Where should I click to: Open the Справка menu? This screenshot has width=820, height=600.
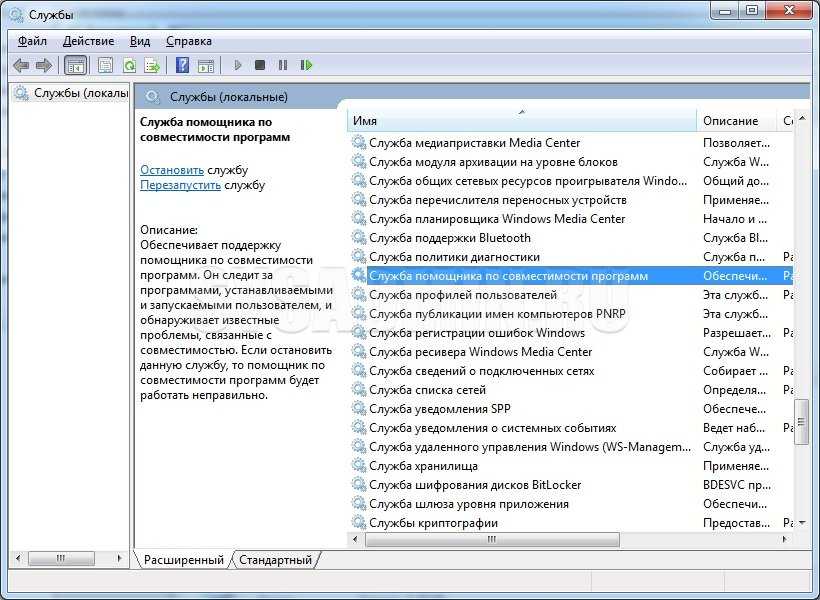(189, 41)
